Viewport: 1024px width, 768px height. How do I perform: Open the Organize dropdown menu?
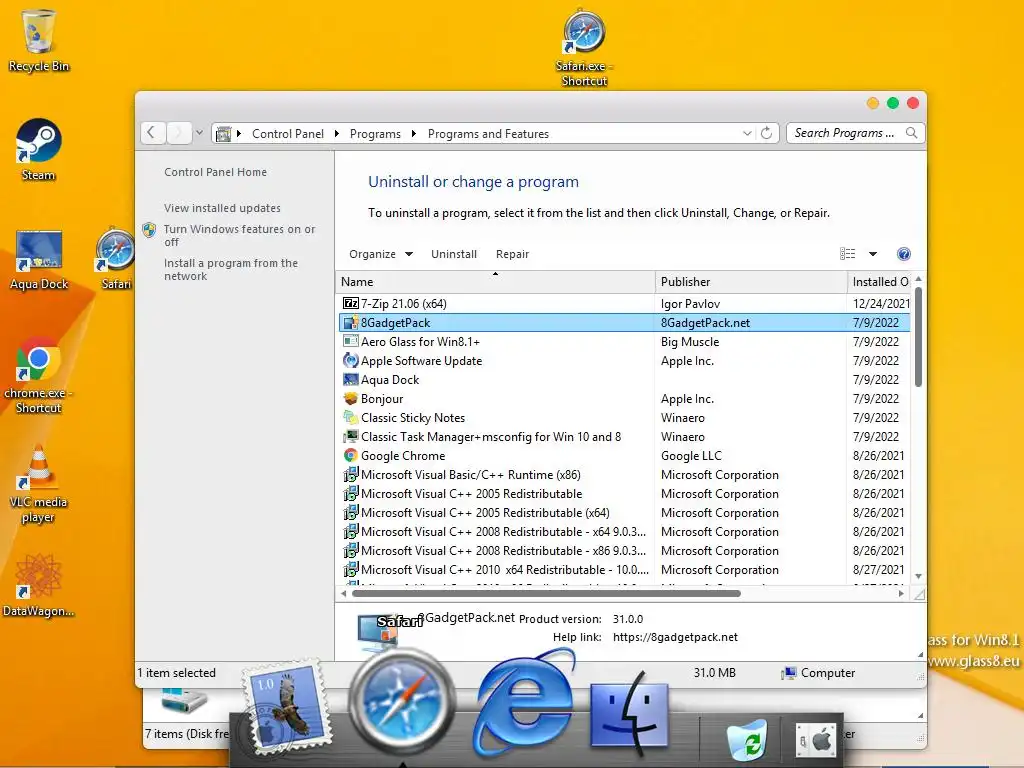[381, 254]
